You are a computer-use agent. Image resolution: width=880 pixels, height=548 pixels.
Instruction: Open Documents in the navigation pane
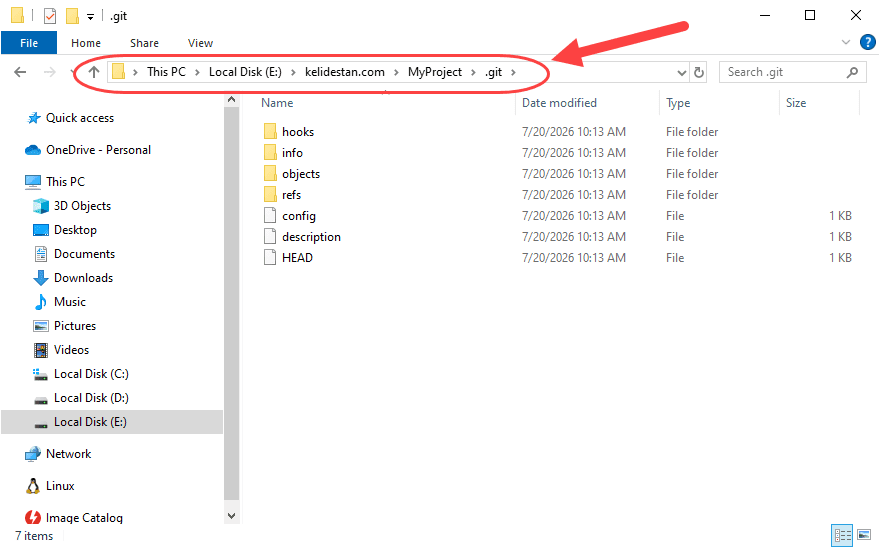[84, 254]
